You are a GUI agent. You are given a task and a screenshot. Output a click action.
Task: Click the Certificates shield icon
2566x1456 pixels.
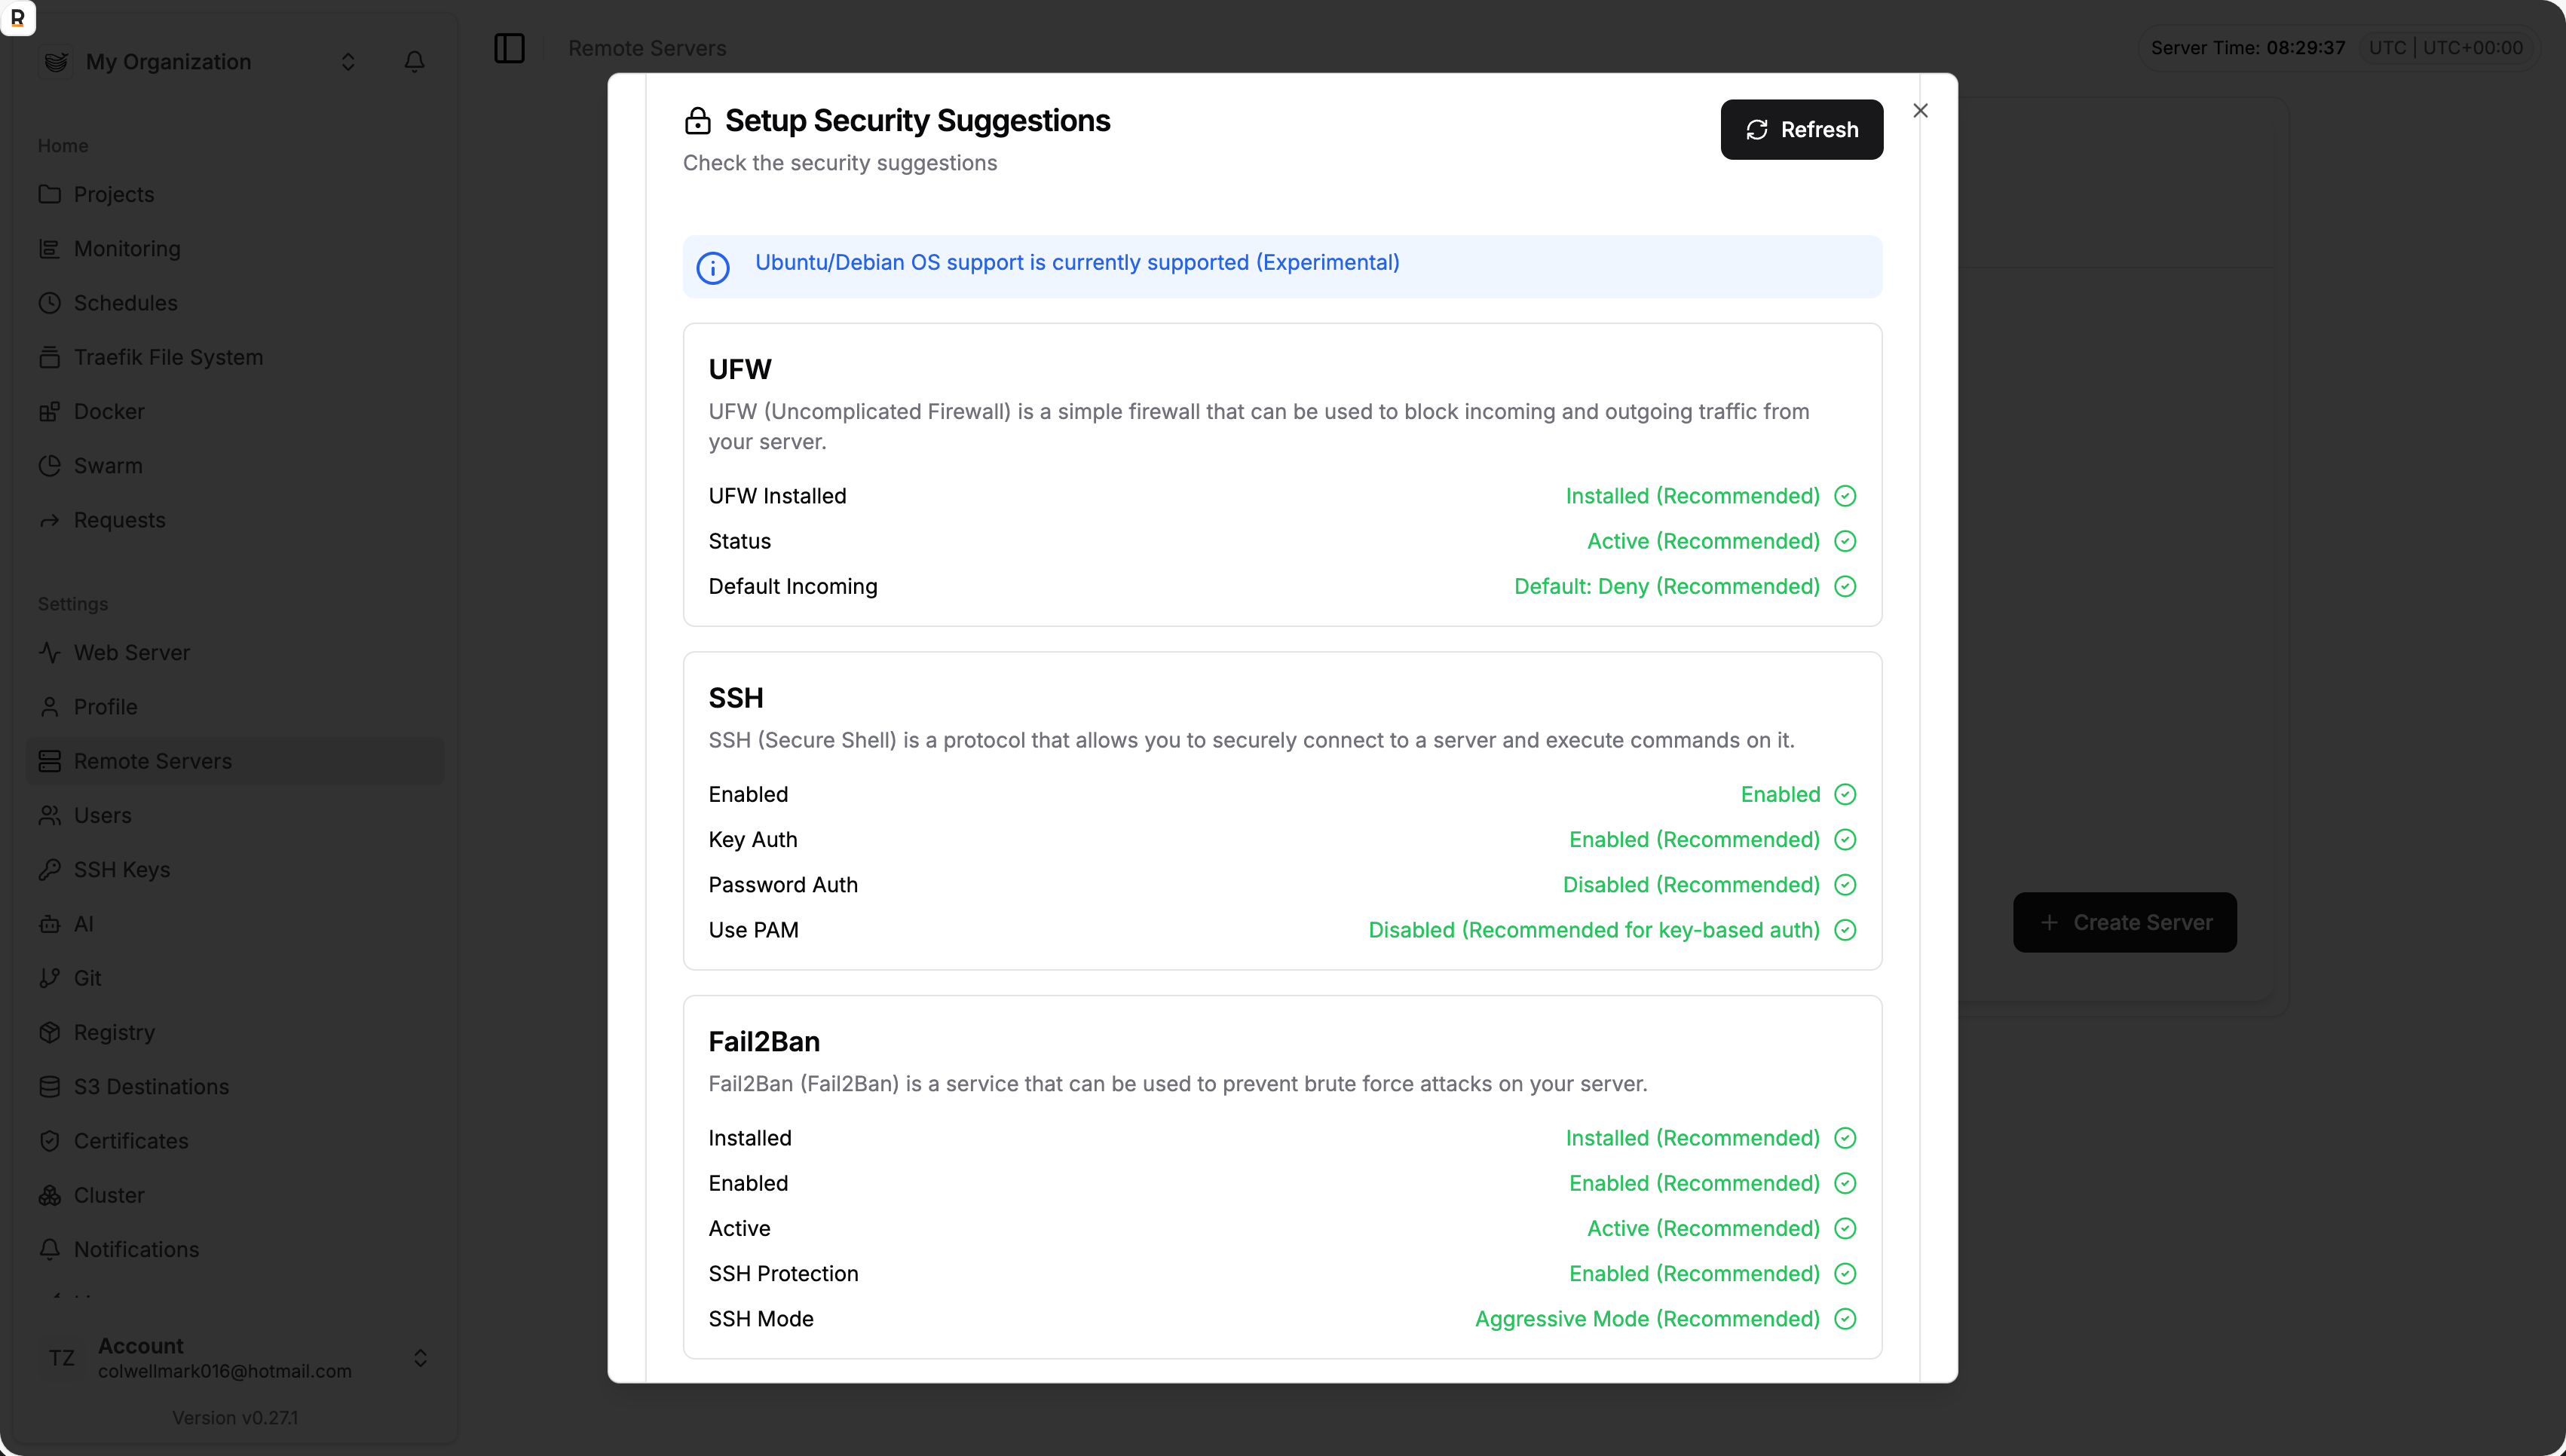coord(49,1141)
